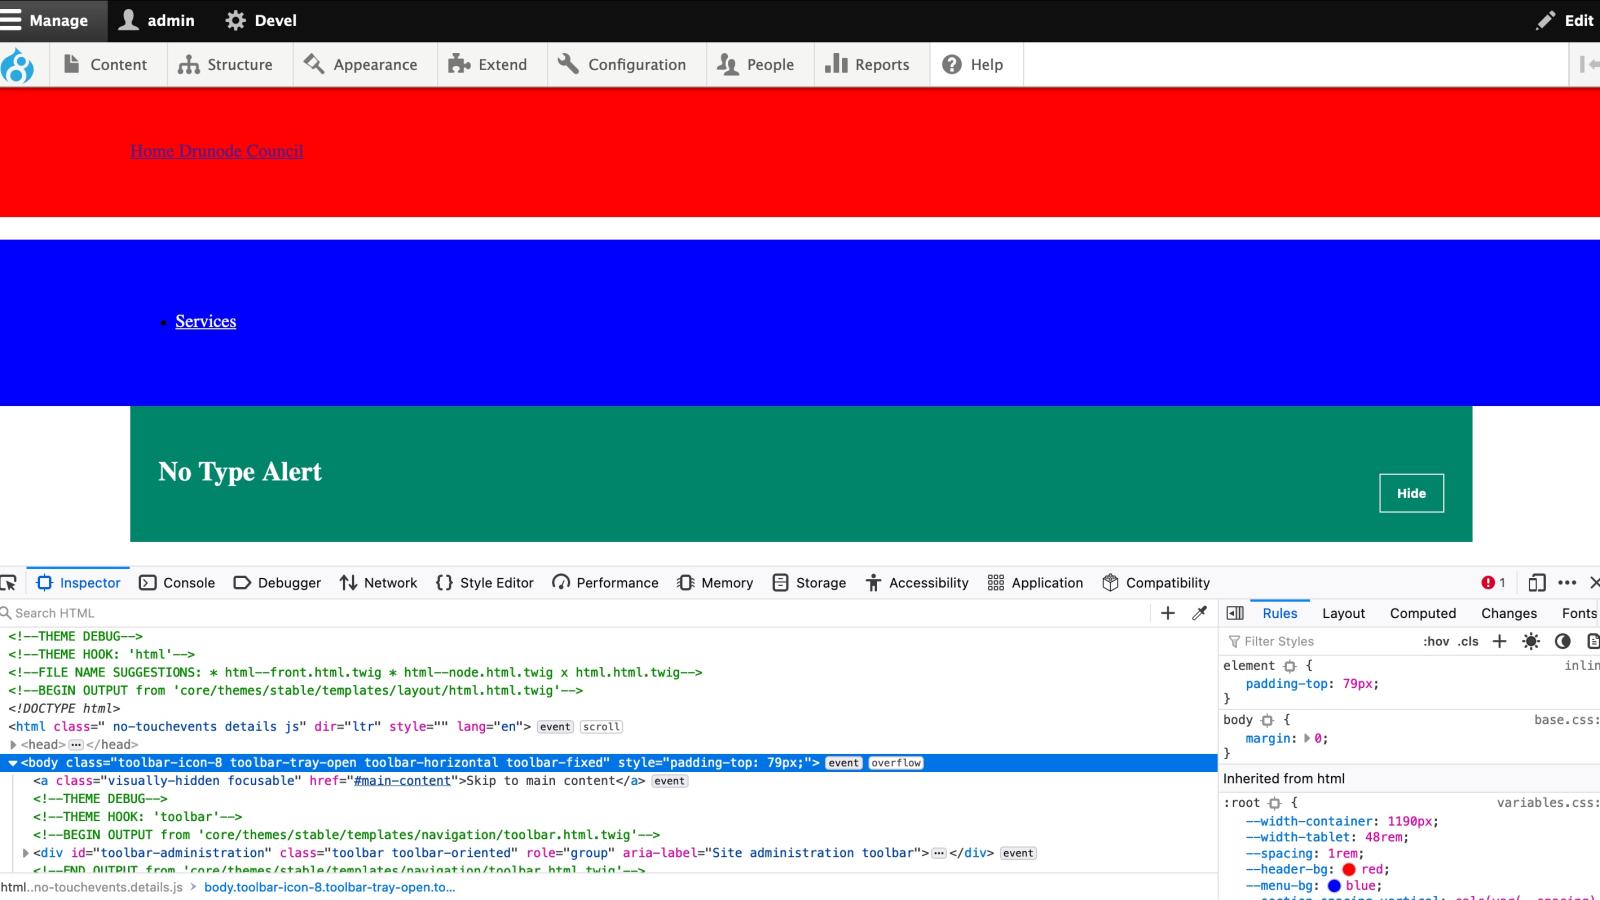Open the Console tab in DevTools
This screenshot has width=1600, height=900.
[177, 582]
